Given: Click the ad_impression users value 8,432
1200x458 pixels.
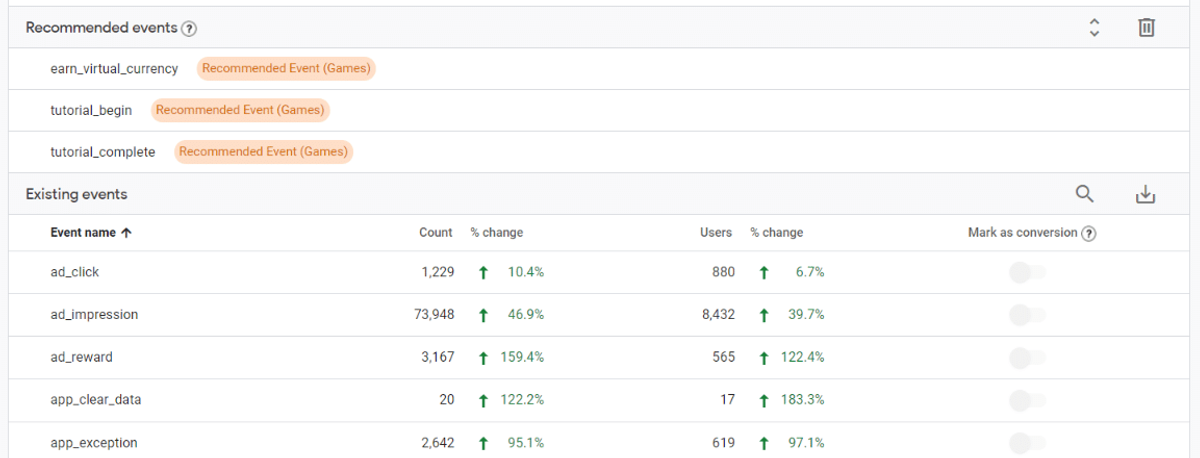Looking at the screenshot, I should [x=717, y=315].
